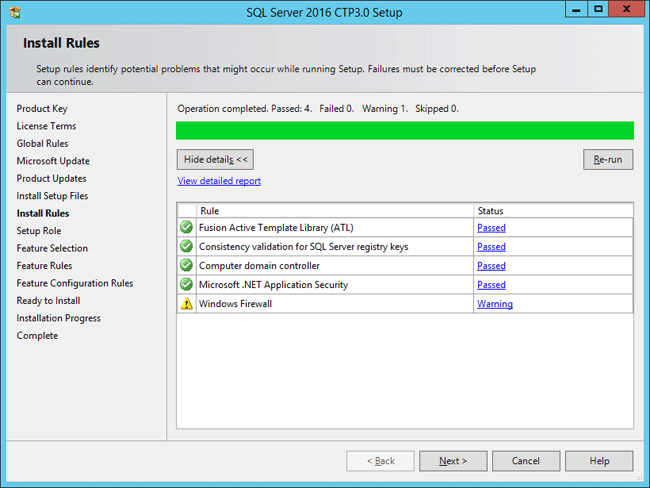Cancel the SQL Server setup

click(x=526, y=461)
